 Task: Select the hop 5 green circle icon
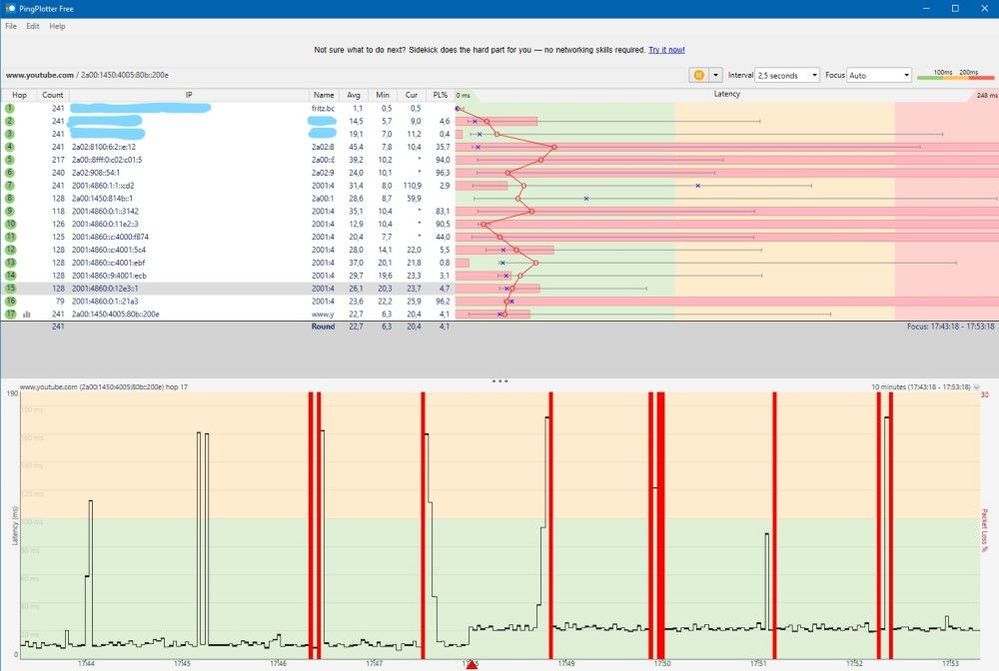(x=10, y=160)
